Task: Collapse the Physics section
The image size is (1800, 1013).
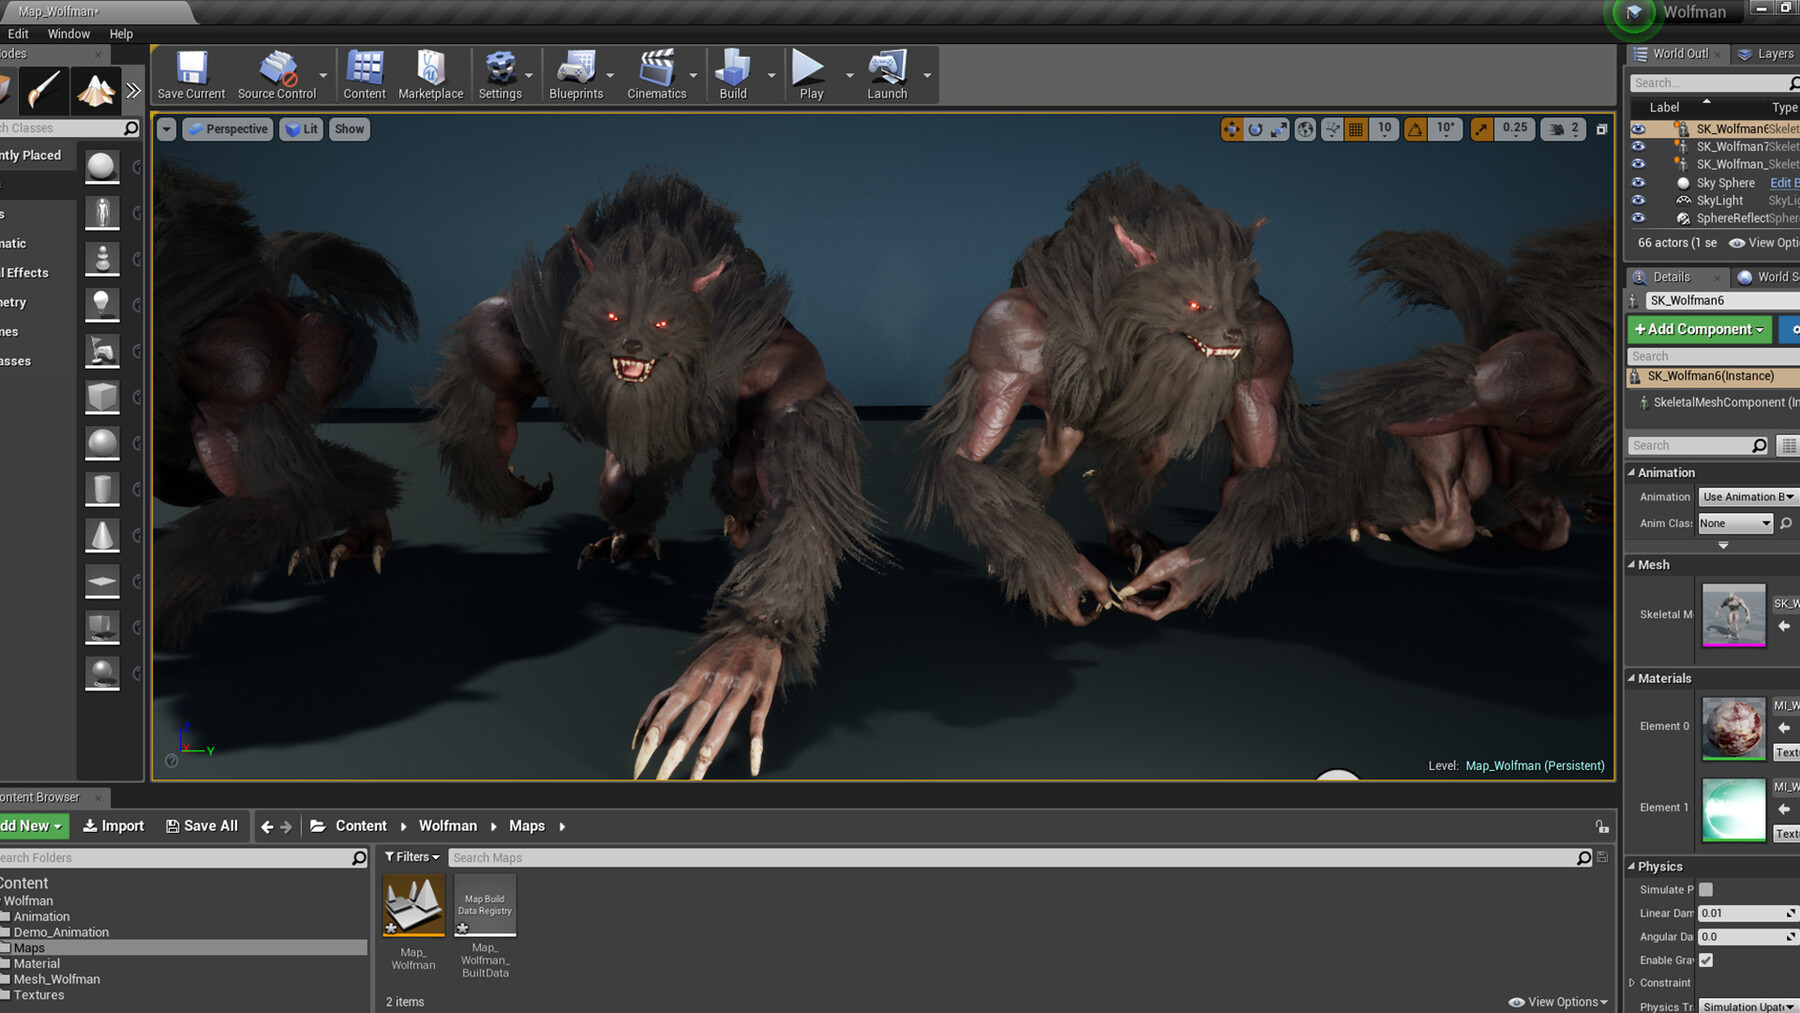Action: click(1632, 867)
